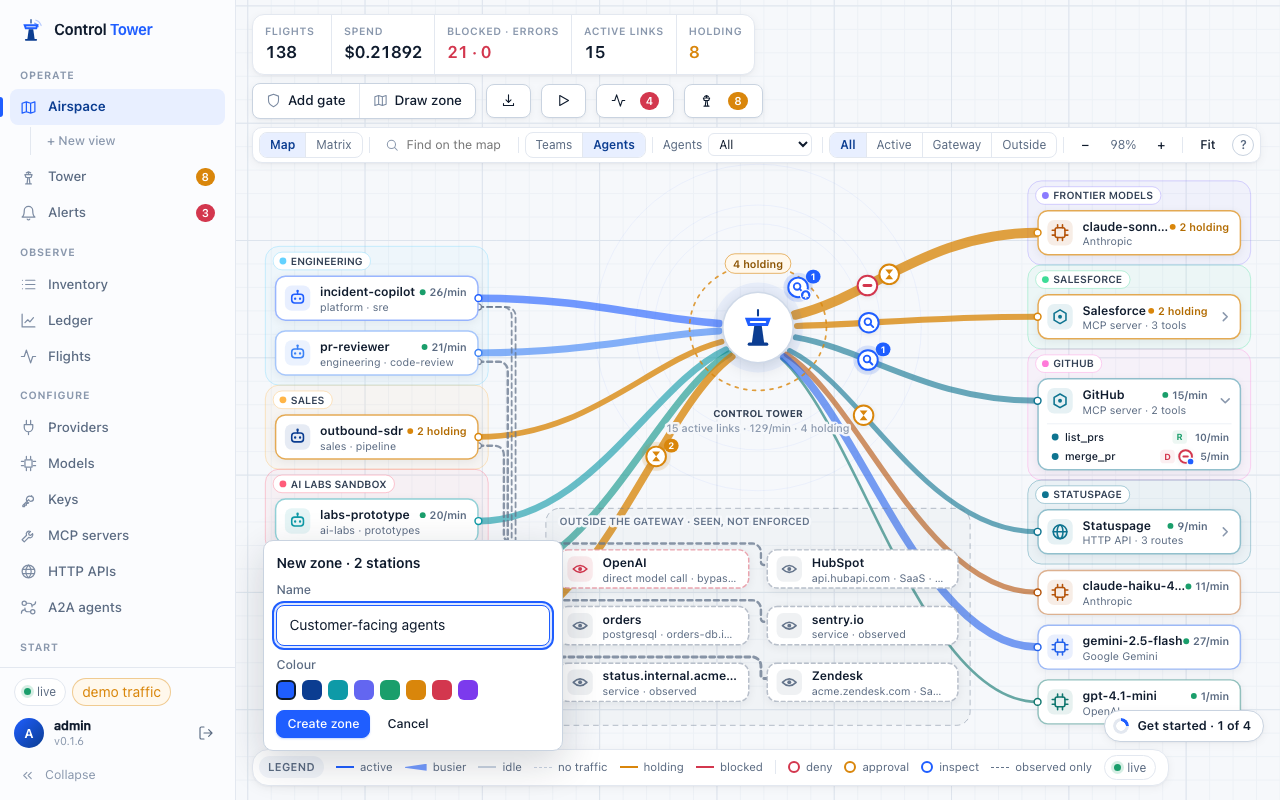Open the Agents filter dropdown
The image size is (1280, 800).
760,145
